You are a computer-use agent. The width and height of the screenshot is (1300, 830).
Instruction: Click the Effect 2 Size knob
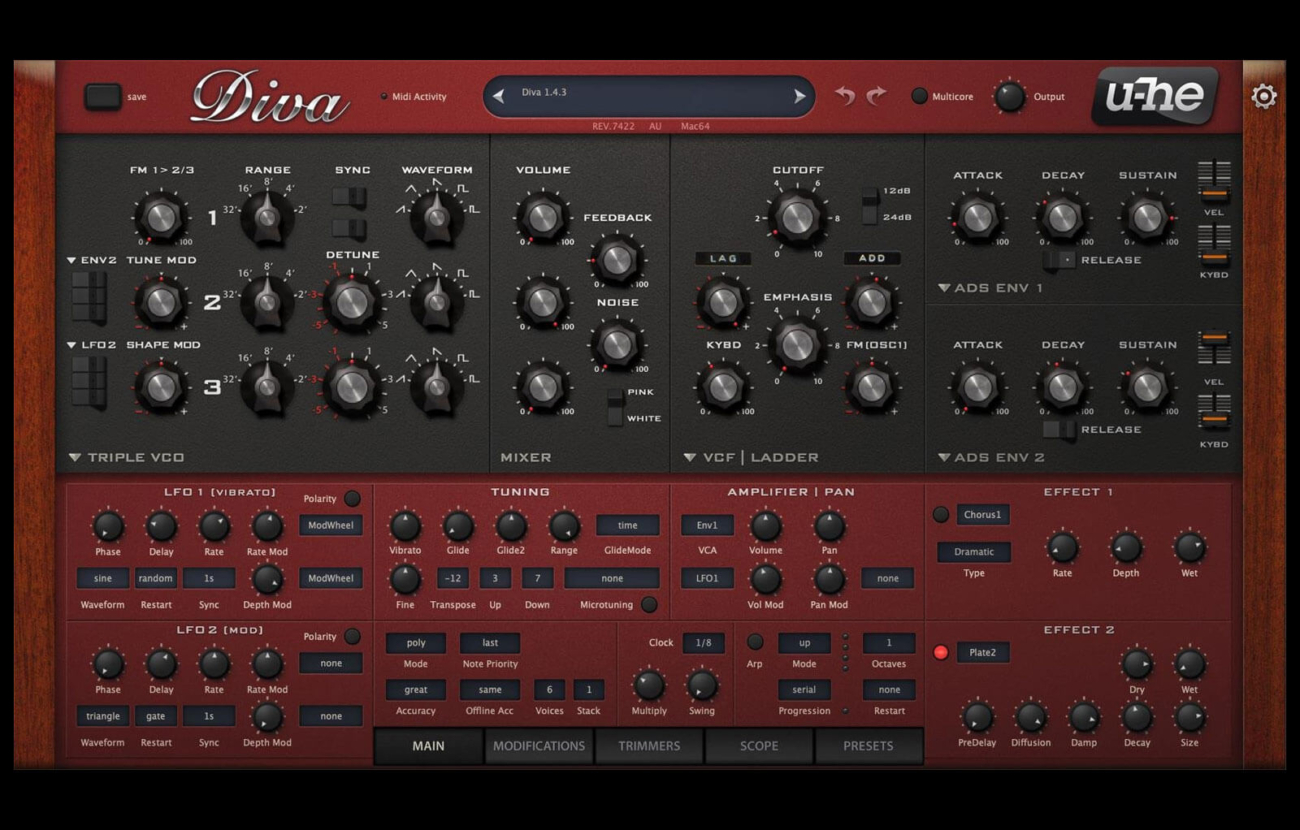tap(1189, 717)
